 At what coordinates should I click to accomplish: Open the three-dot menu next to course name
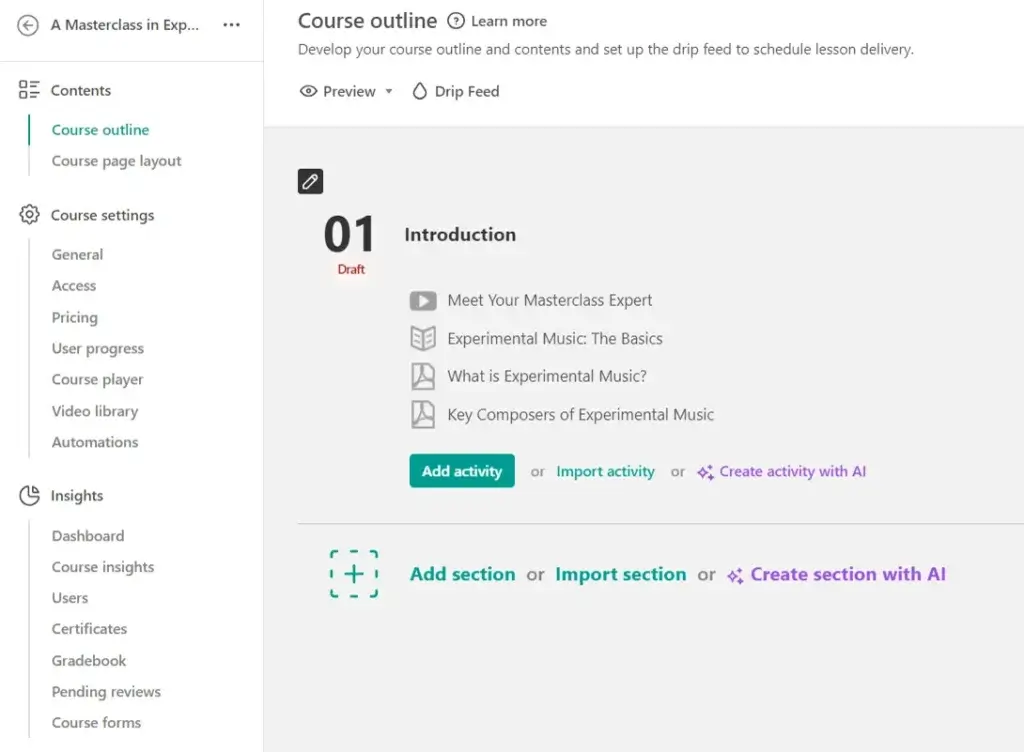click(x=229, y=23)
